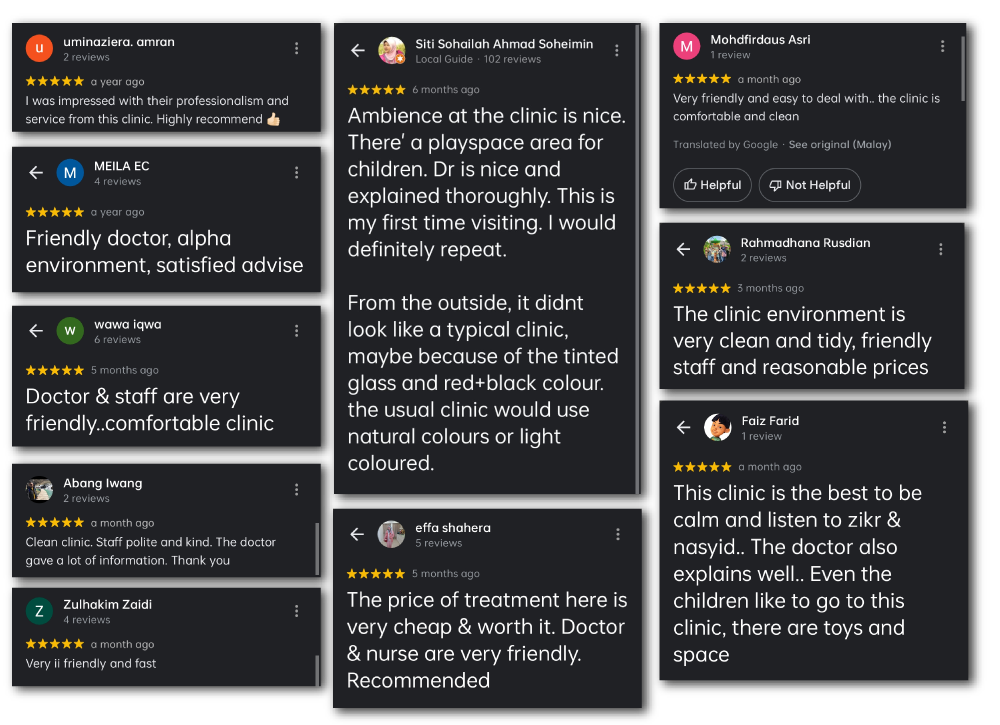
Task: Open kebab menu on Abang Iwang review
Action: coord(297,489)
